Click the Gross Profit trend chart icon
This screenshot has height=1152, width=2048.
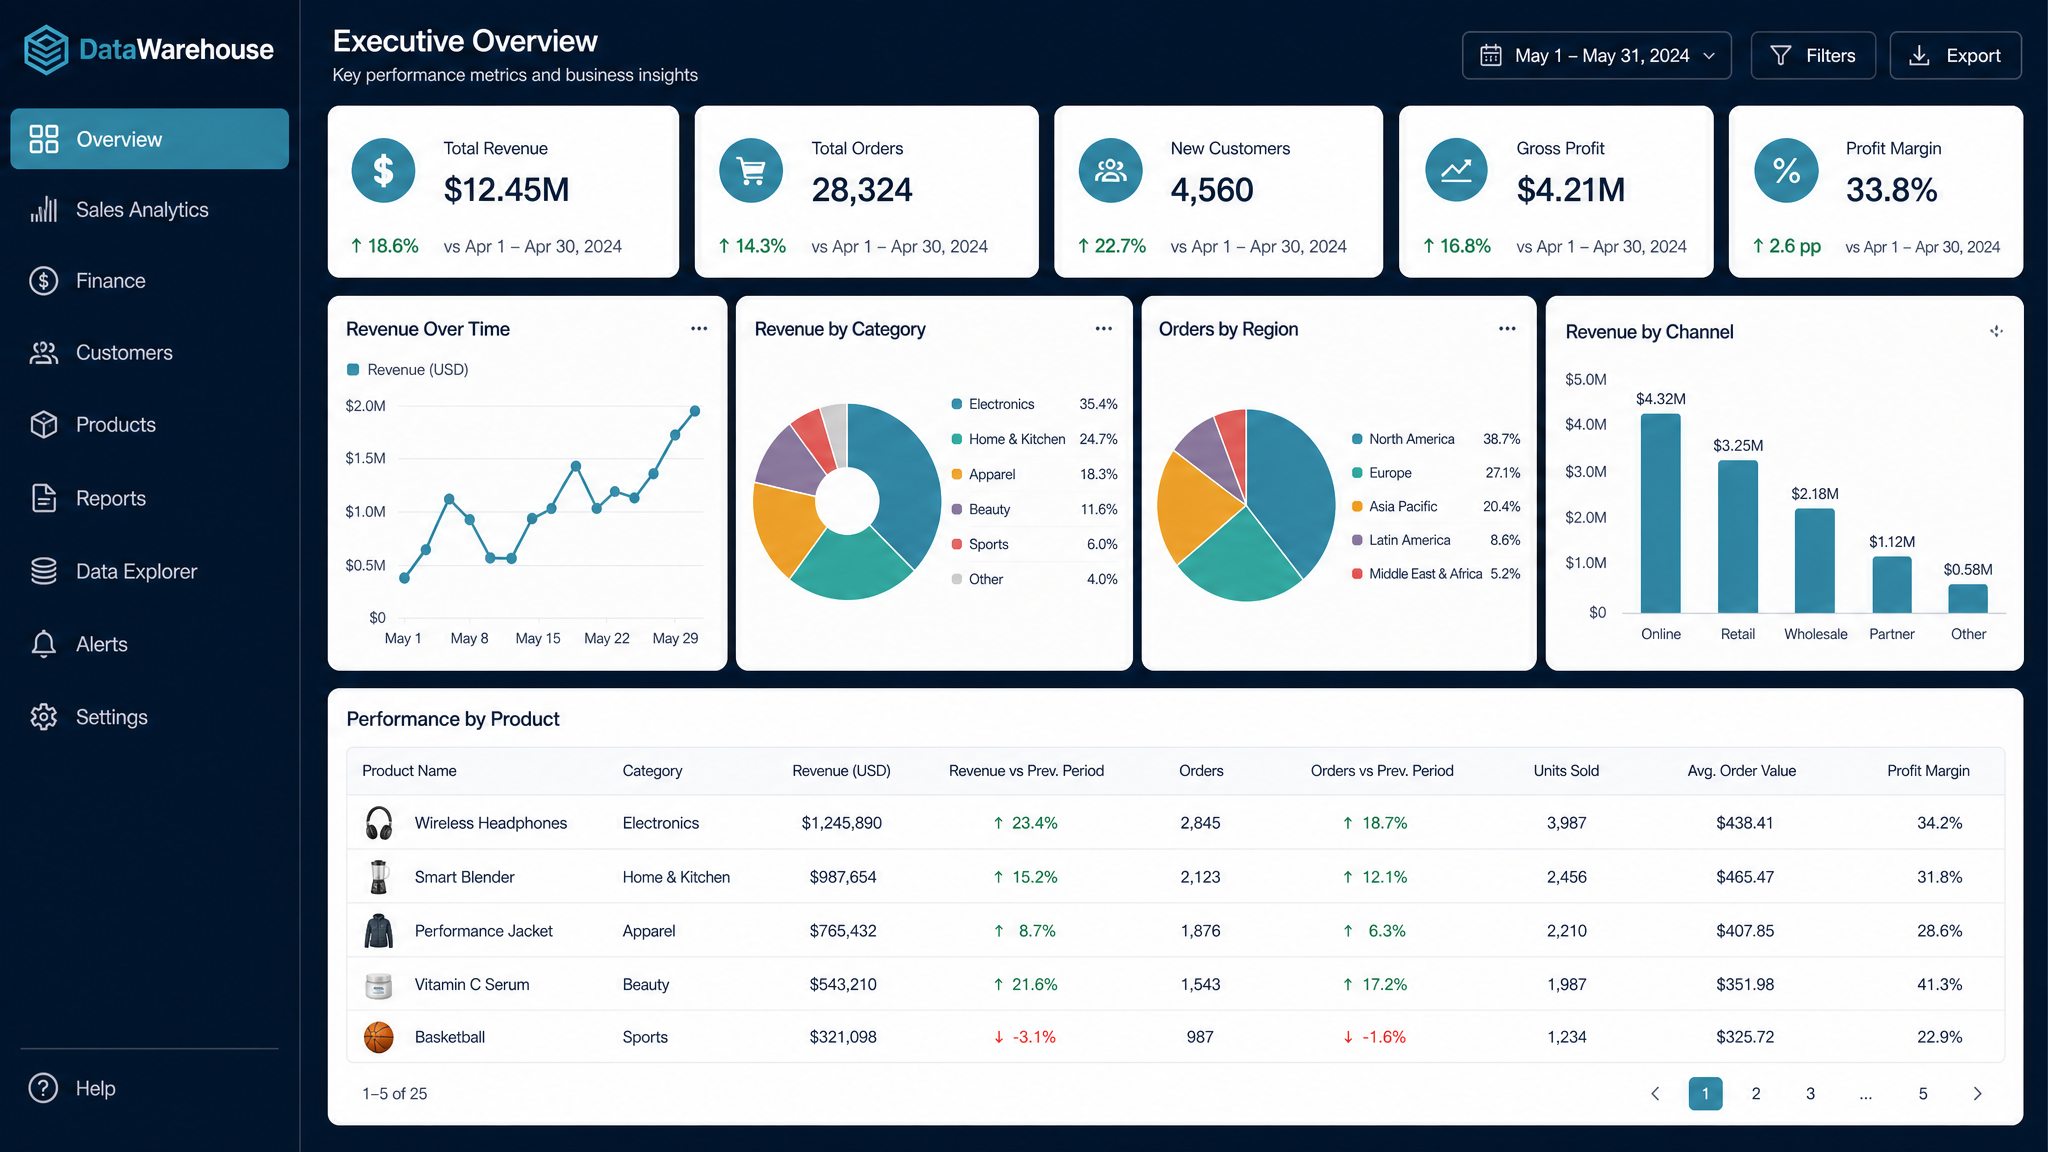pos(1456,171)
